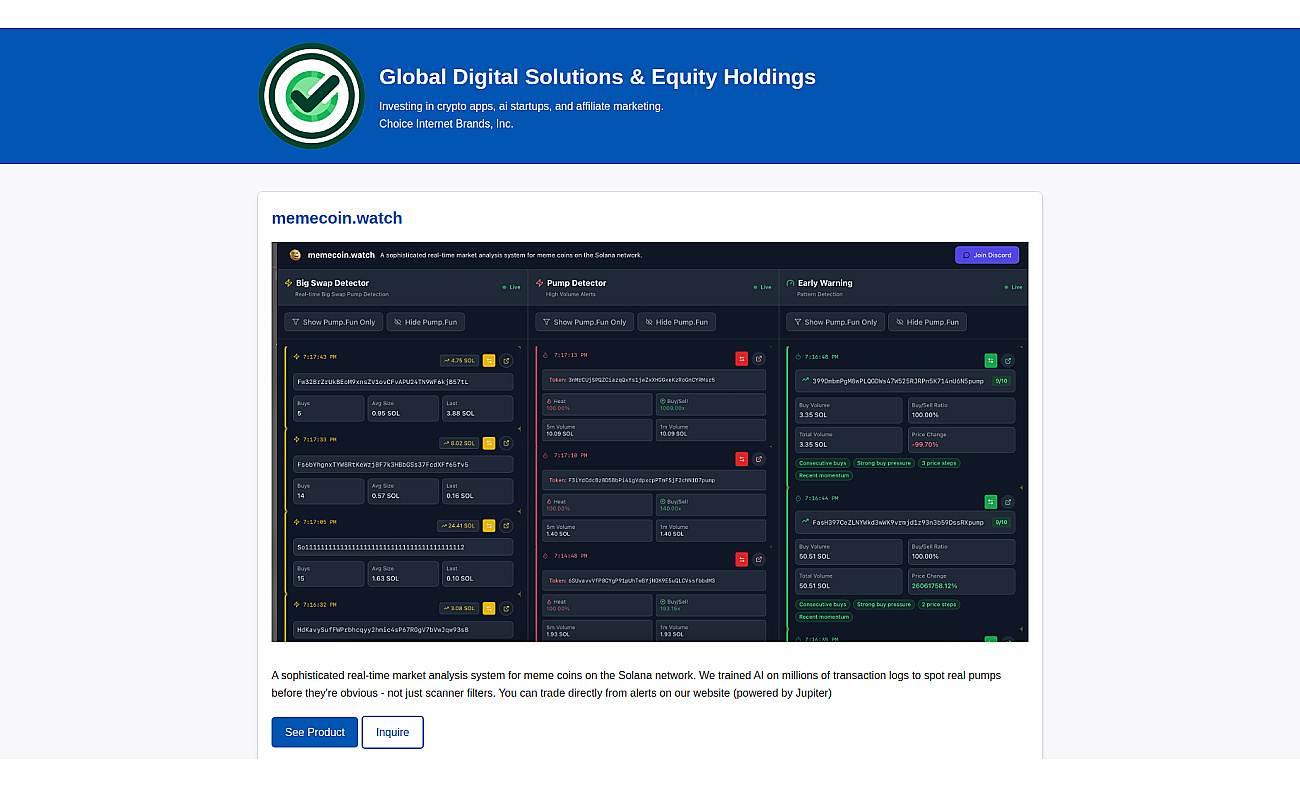Click the Big Swap Detector lightning icon

[x=289, y=283]
